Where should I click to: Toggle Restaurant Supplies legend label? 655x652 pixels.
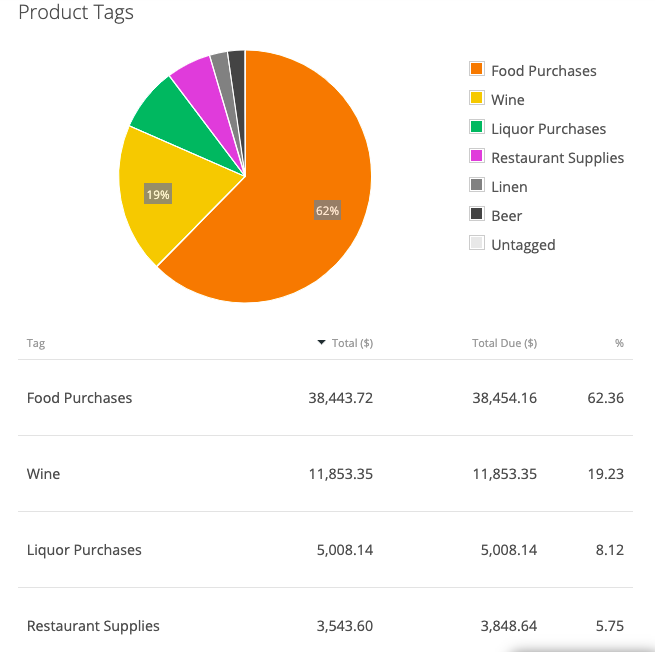[x=557, y=158]
